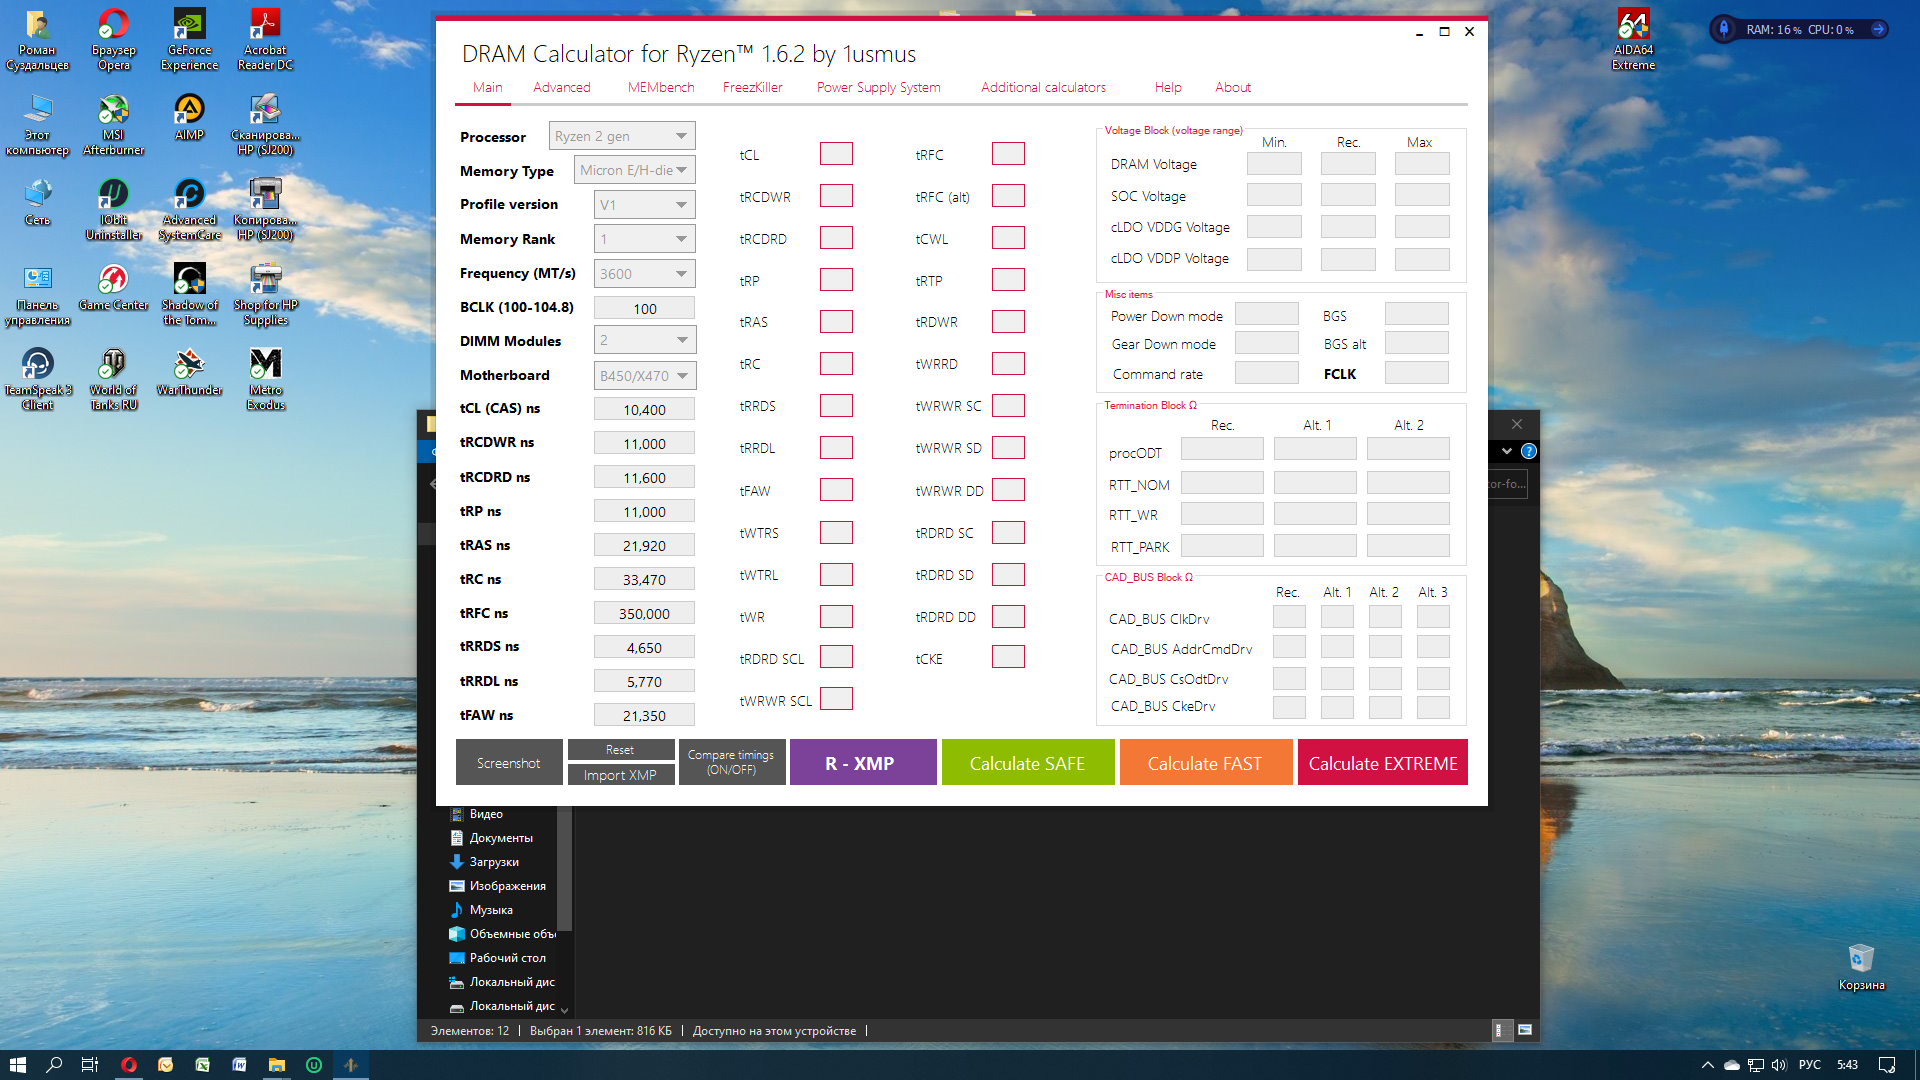Viewport: 1920px width, 1080px height.
Task: Switch to the MEMbench tab
Action: coord(660,88)
